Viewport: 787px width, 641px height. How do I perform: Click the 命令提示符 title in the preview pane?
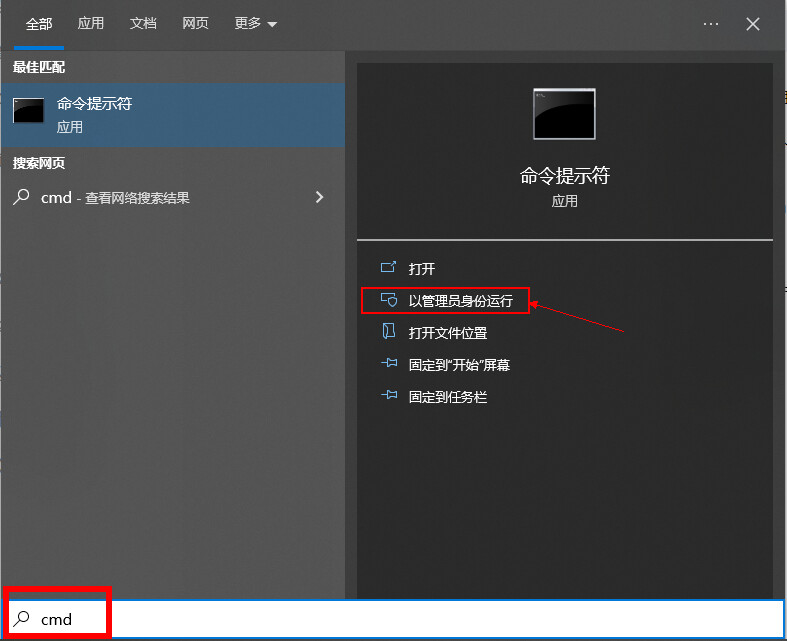(x=565, y=176)
